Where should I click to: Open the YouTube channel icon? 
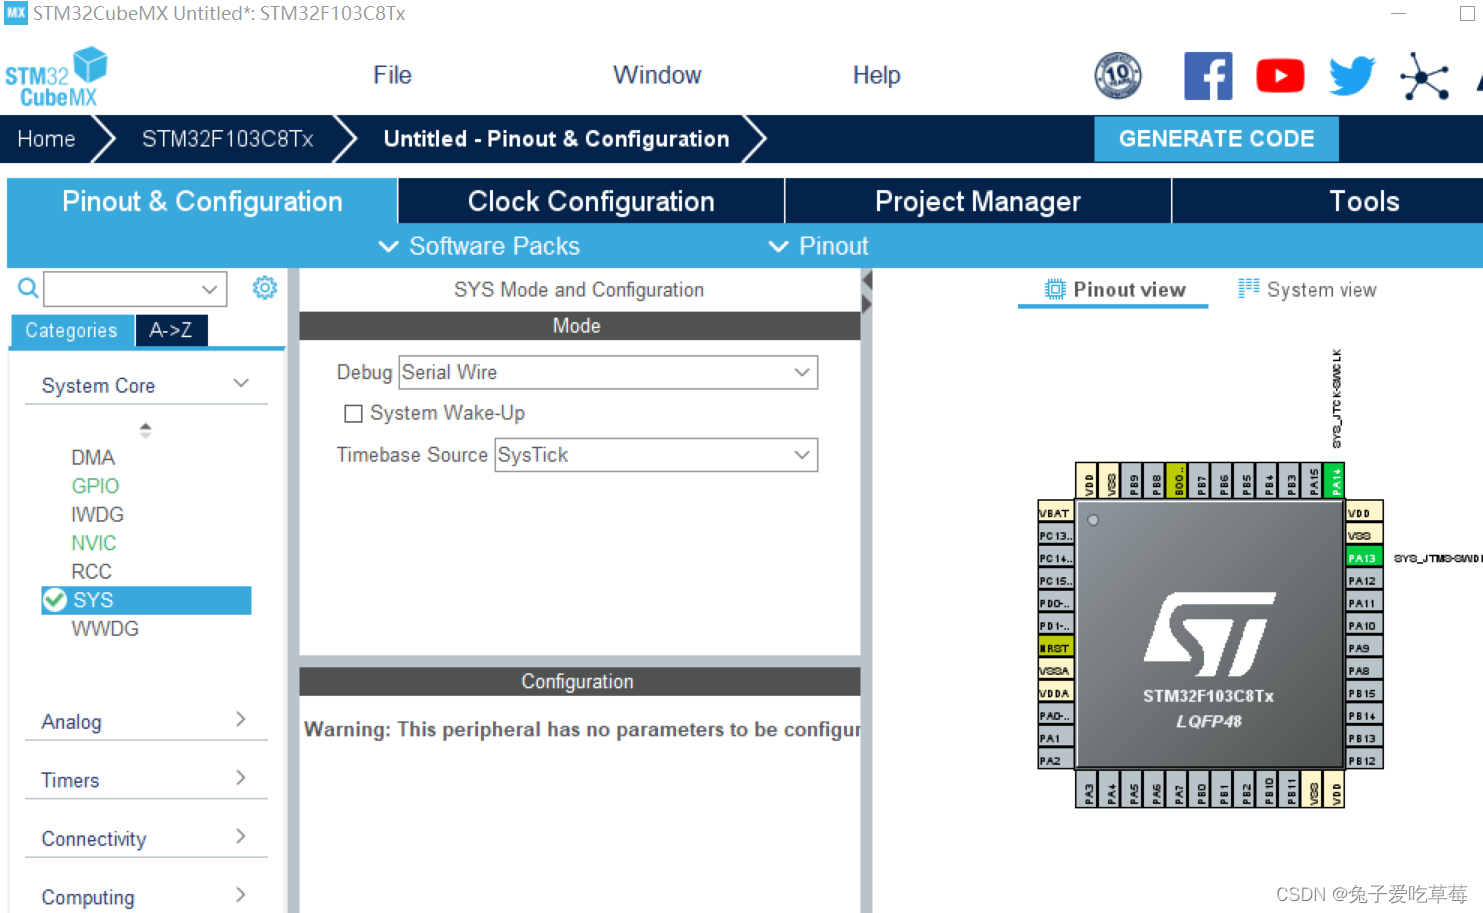[x=1280, y=76]
